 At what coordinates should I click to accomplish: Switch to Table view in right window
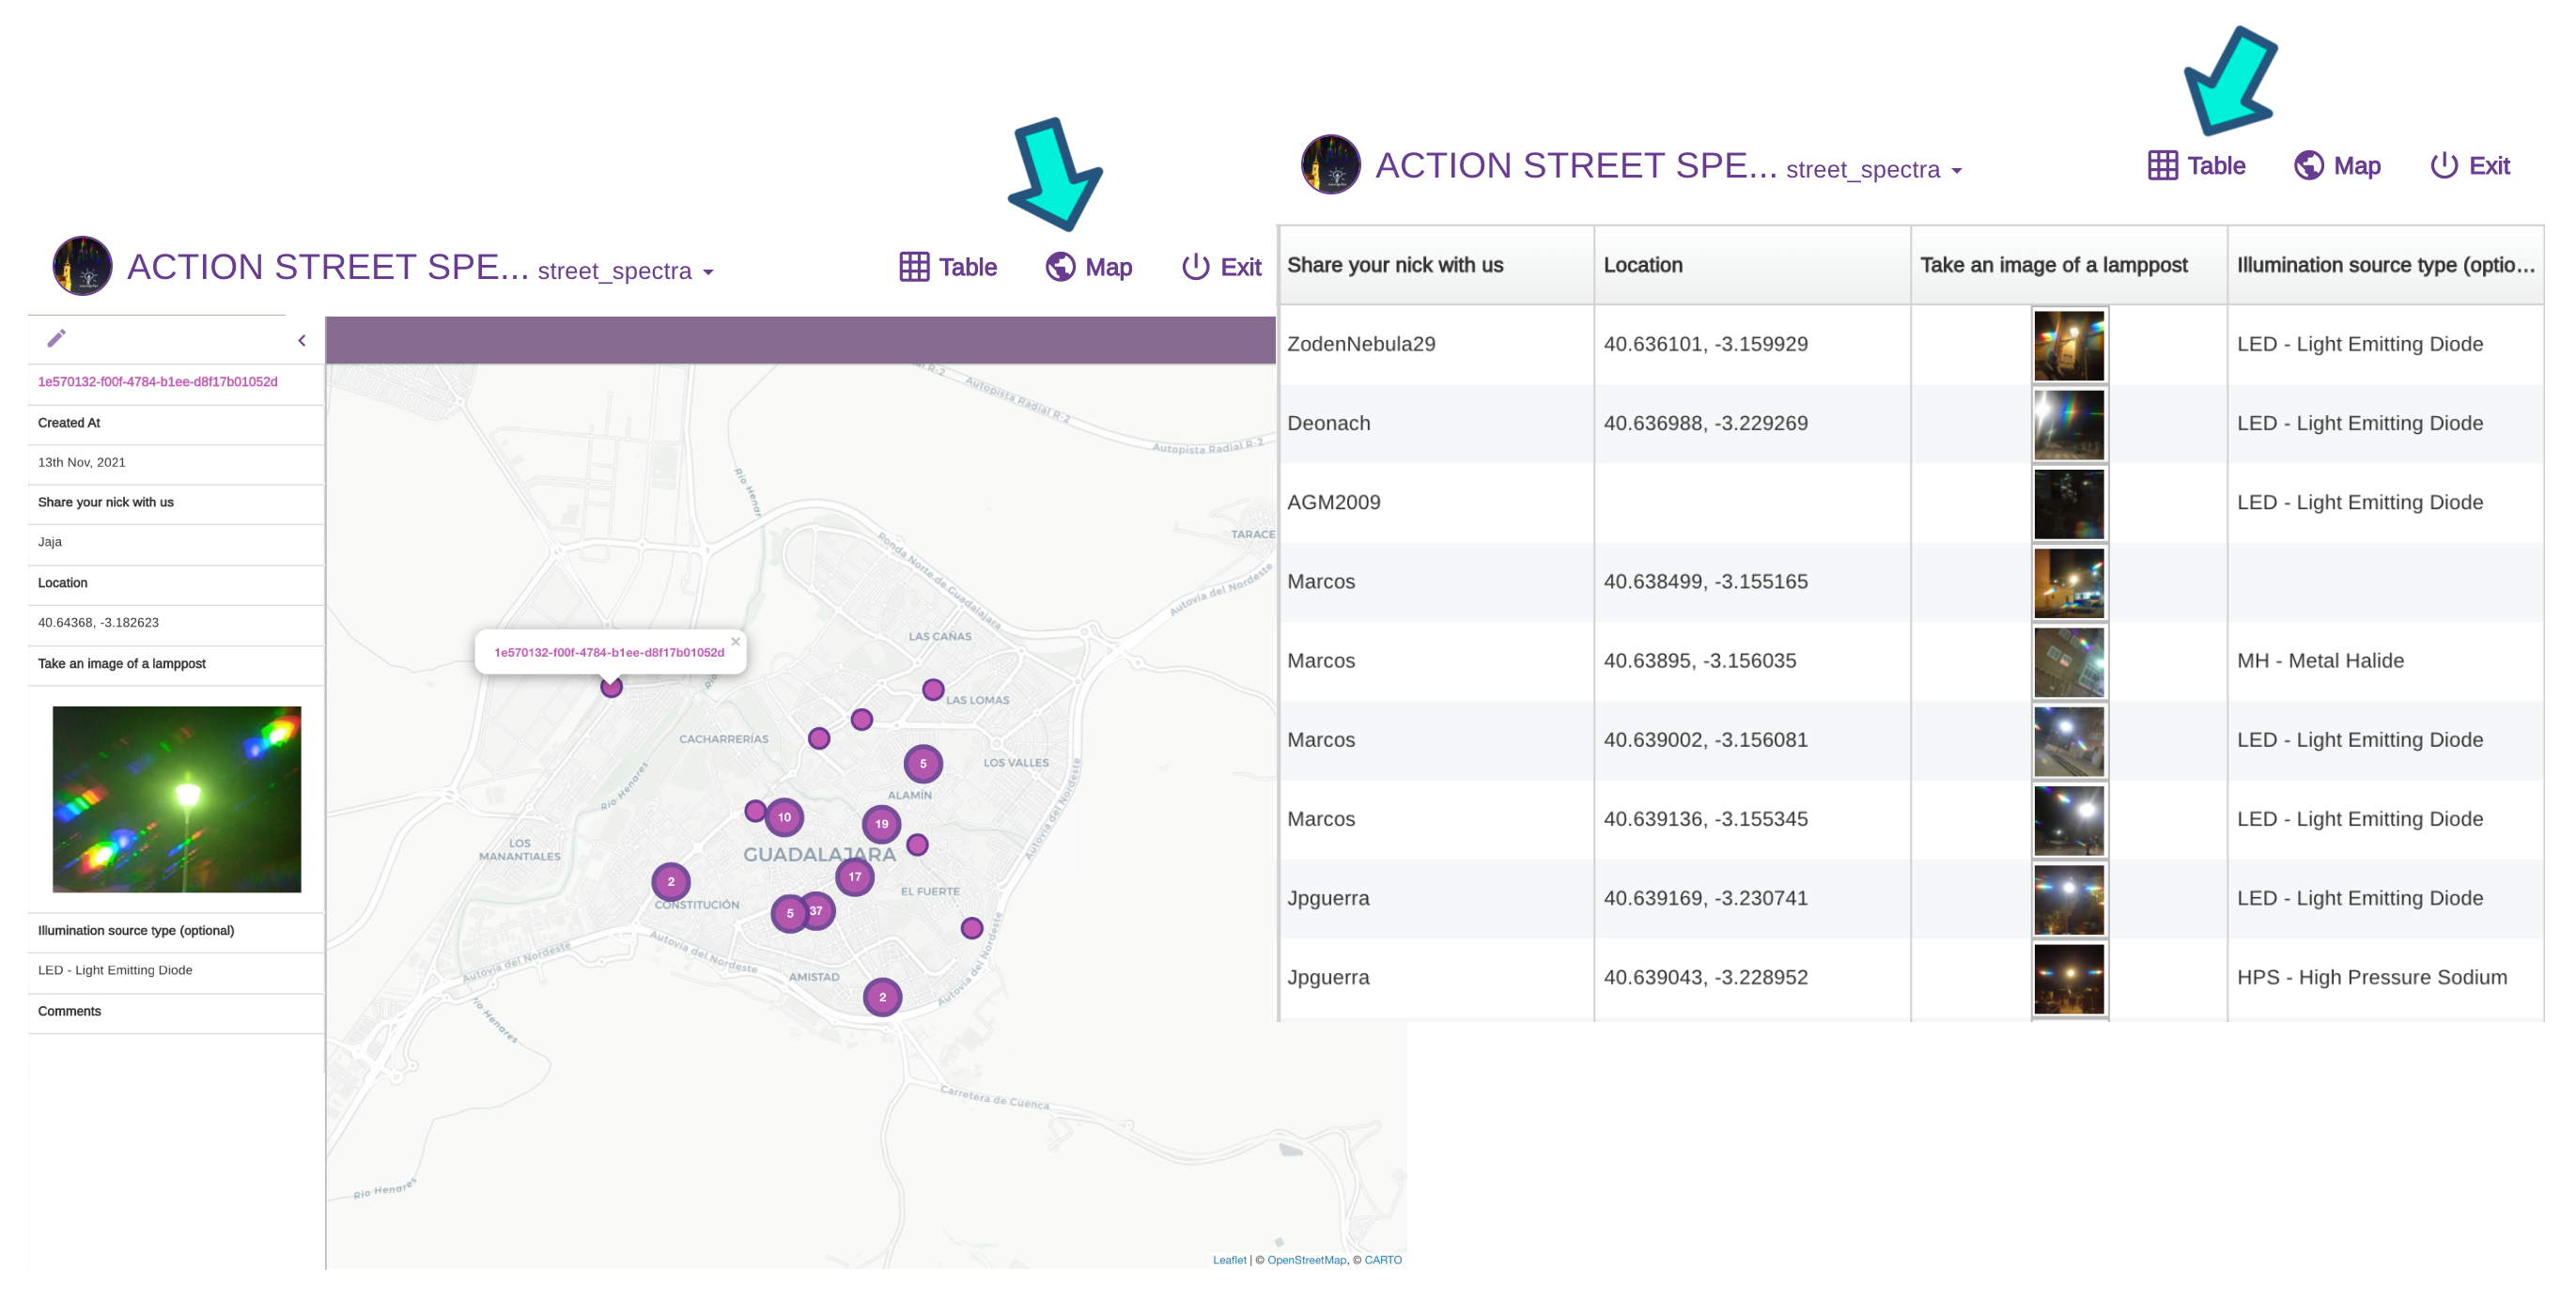[2197, 166]
